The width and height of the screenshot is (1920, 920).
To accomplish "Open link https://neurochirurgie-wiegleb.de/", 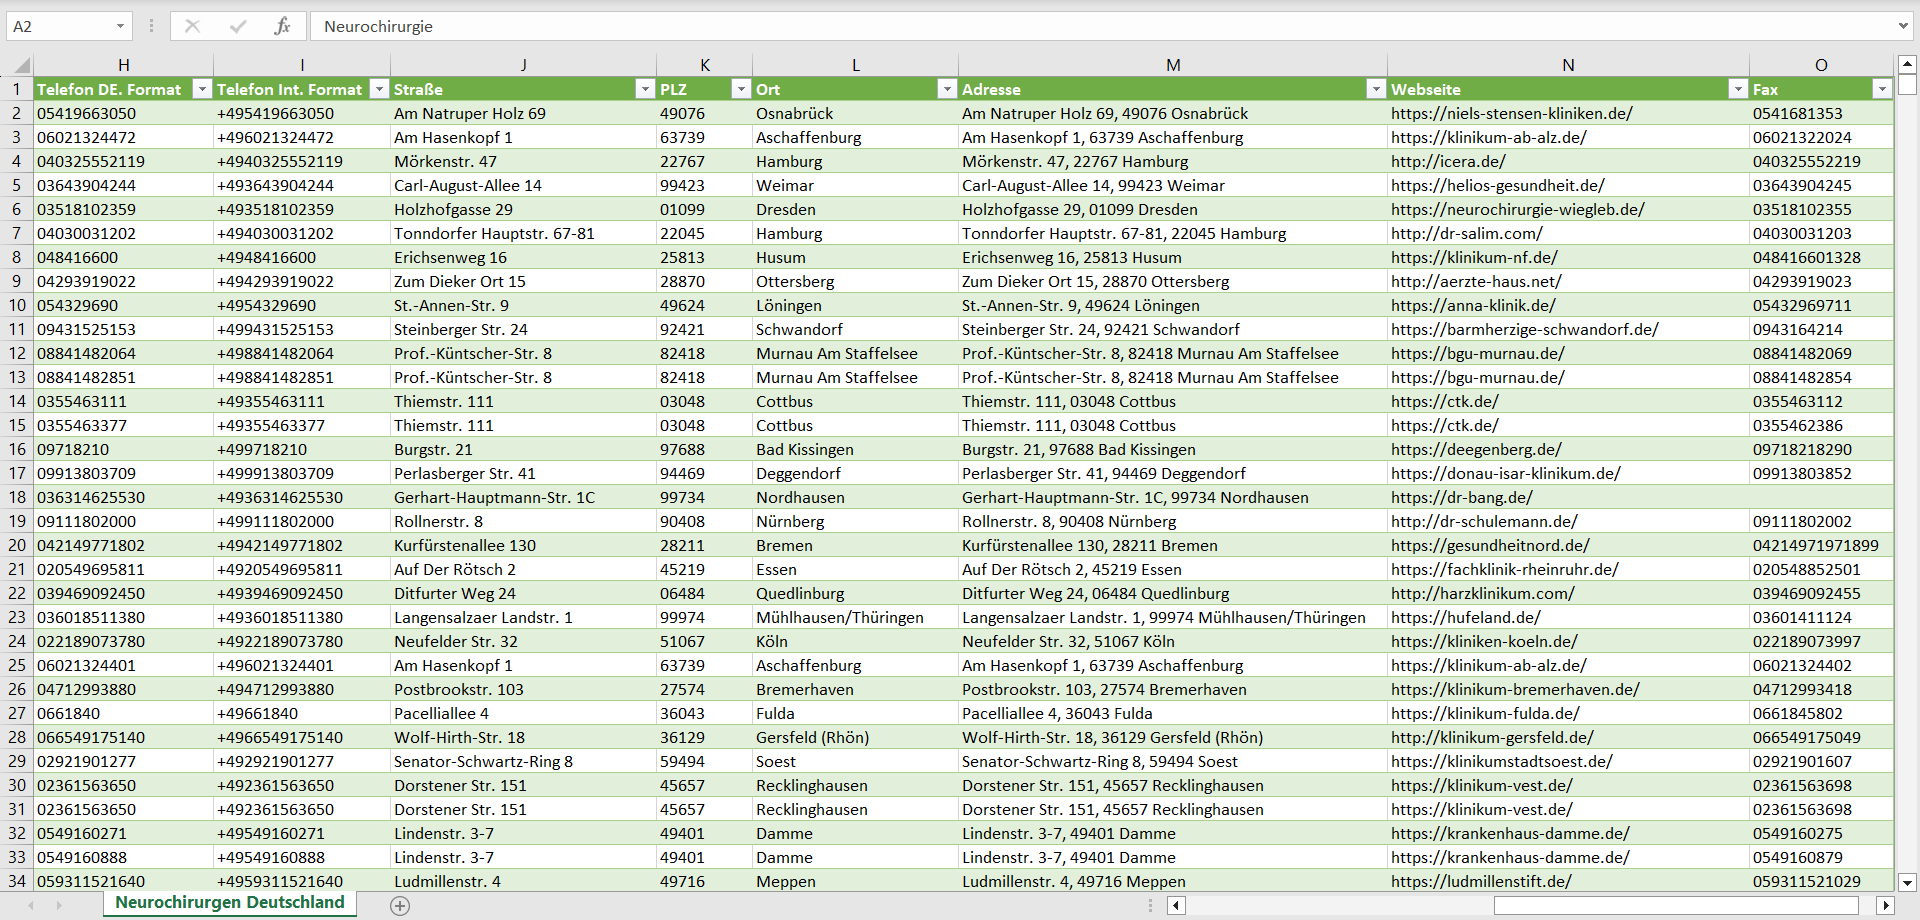I will coord(1517,209).
